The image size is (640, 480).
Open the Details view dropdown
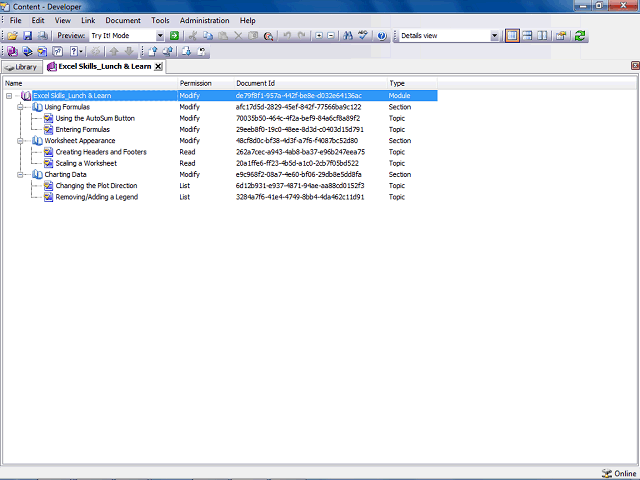pyautogui.click(x=494, y=36)
